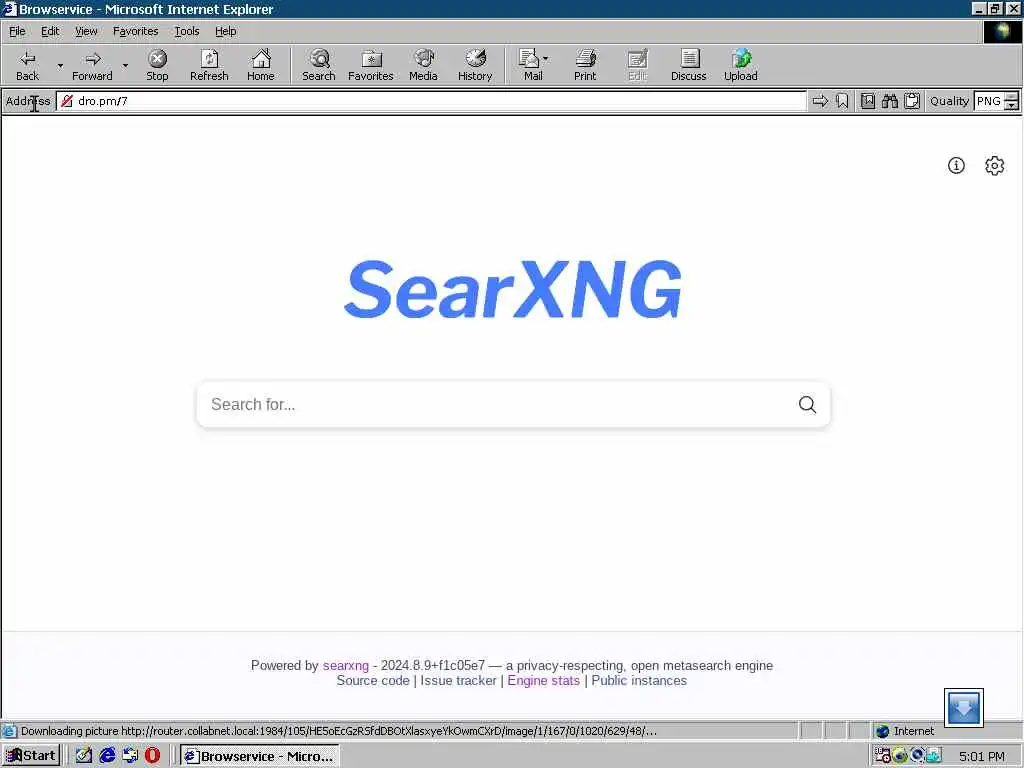Click the Quality PNG value box

(989, 101)
